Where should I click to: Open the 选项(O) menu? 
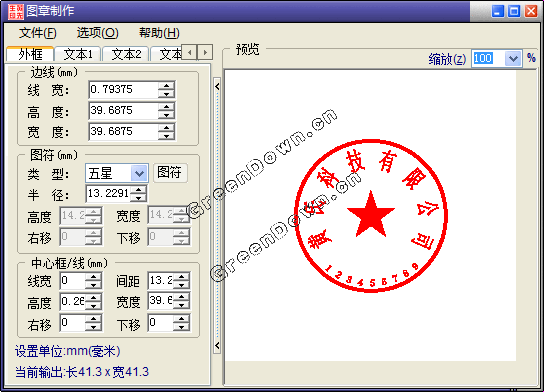(x=97, y=33)
